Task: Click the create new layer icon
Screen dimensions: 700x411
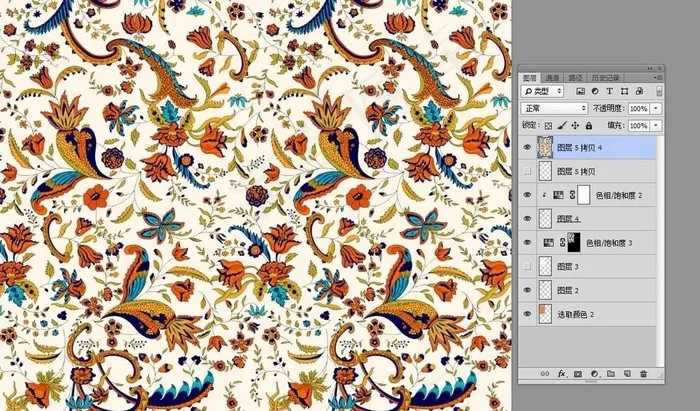Action: coord(627,373)
